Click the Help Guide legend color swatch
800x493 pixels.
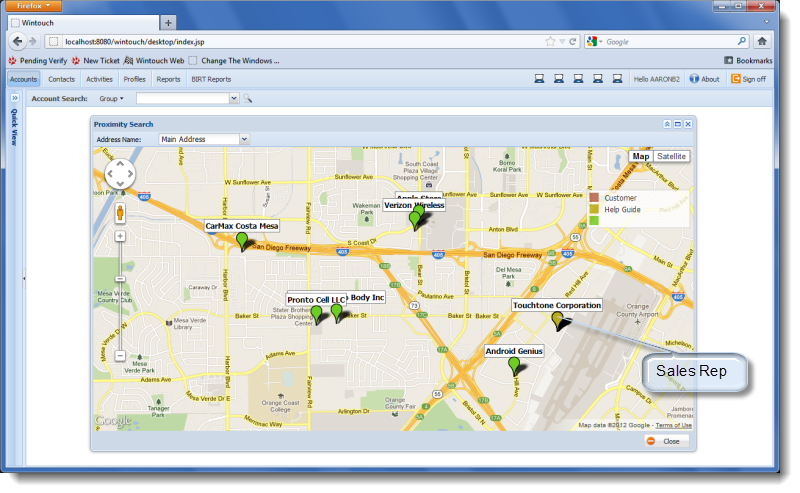(594, 209)
